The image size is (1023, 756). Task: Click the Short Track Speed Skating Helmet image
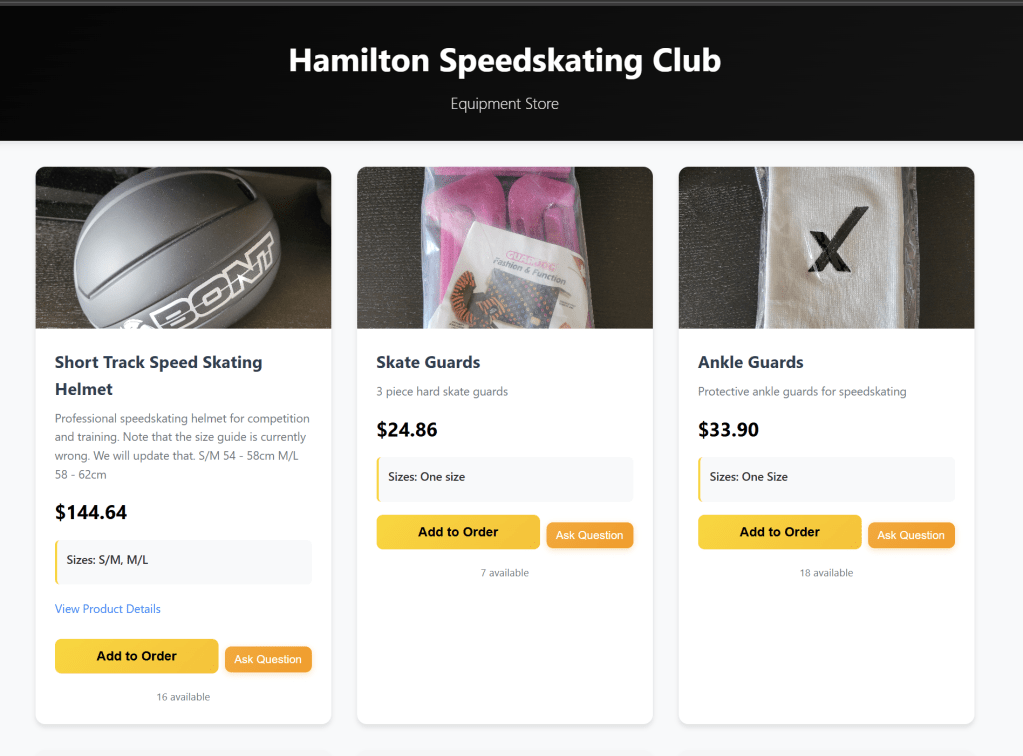(183, 248)
